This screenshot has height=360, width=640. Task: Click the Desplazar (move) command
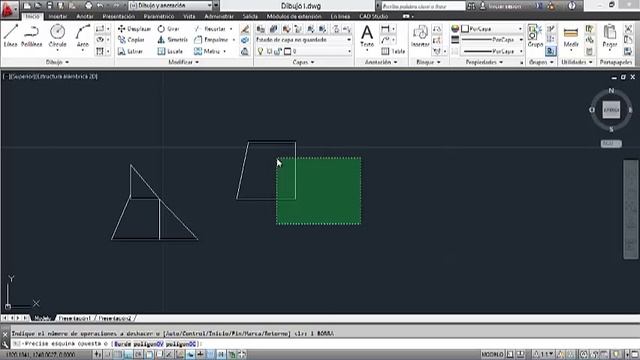(x=134, y=29)
